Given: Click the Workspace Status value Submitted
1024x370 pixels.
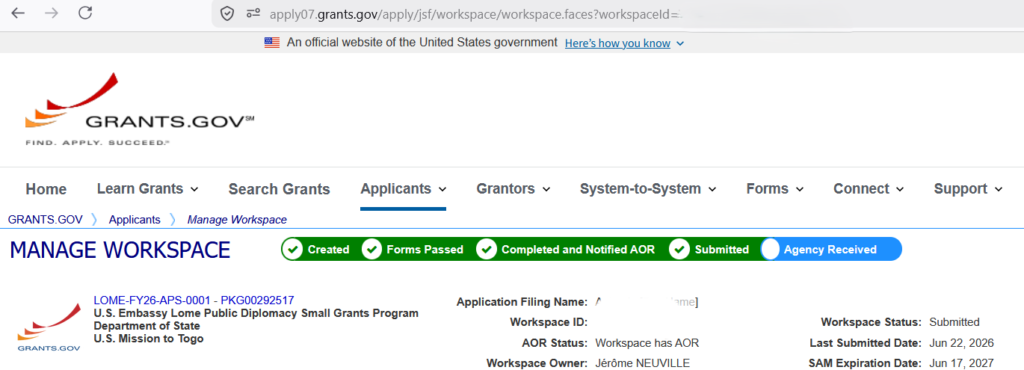Looking at the screenshot, I should [954, 322].
